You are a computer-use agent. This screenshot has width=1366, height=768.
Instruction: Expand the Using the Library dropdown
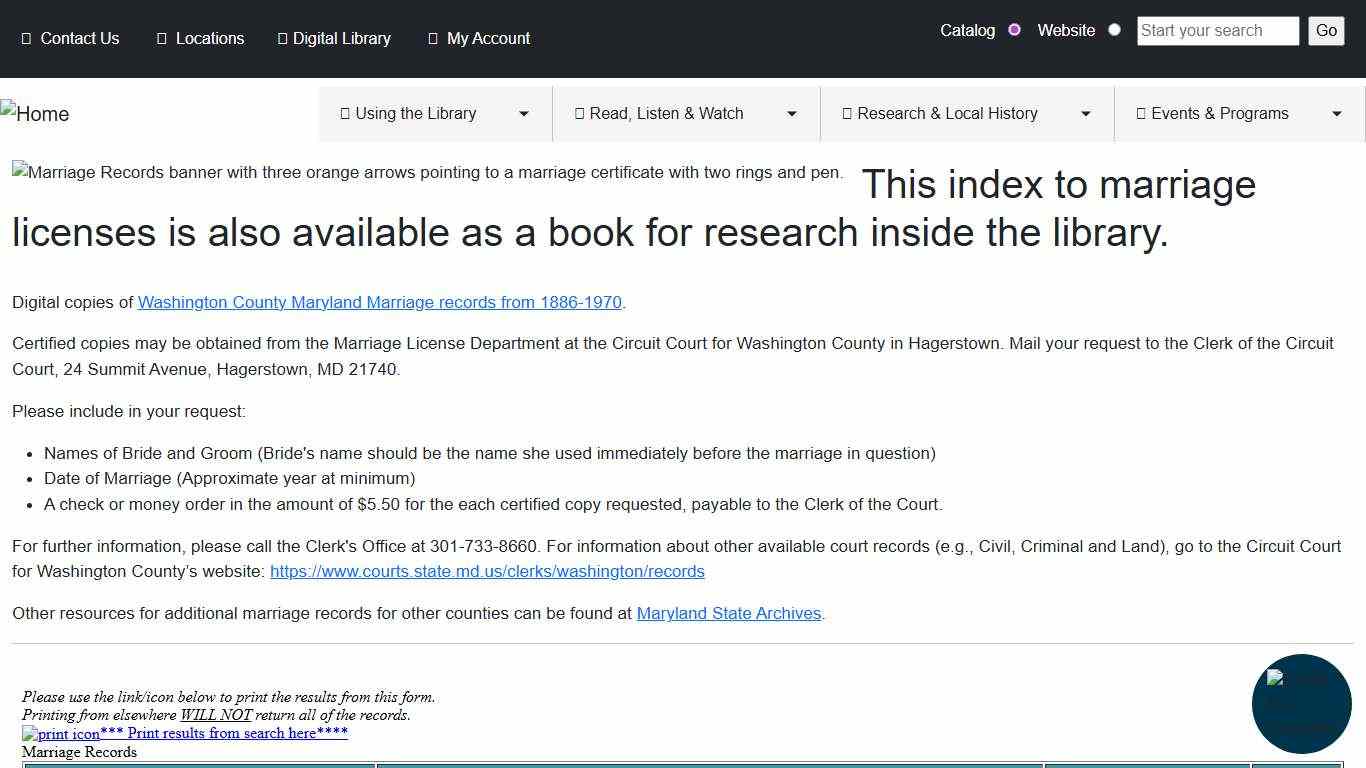tap(524, 113)
